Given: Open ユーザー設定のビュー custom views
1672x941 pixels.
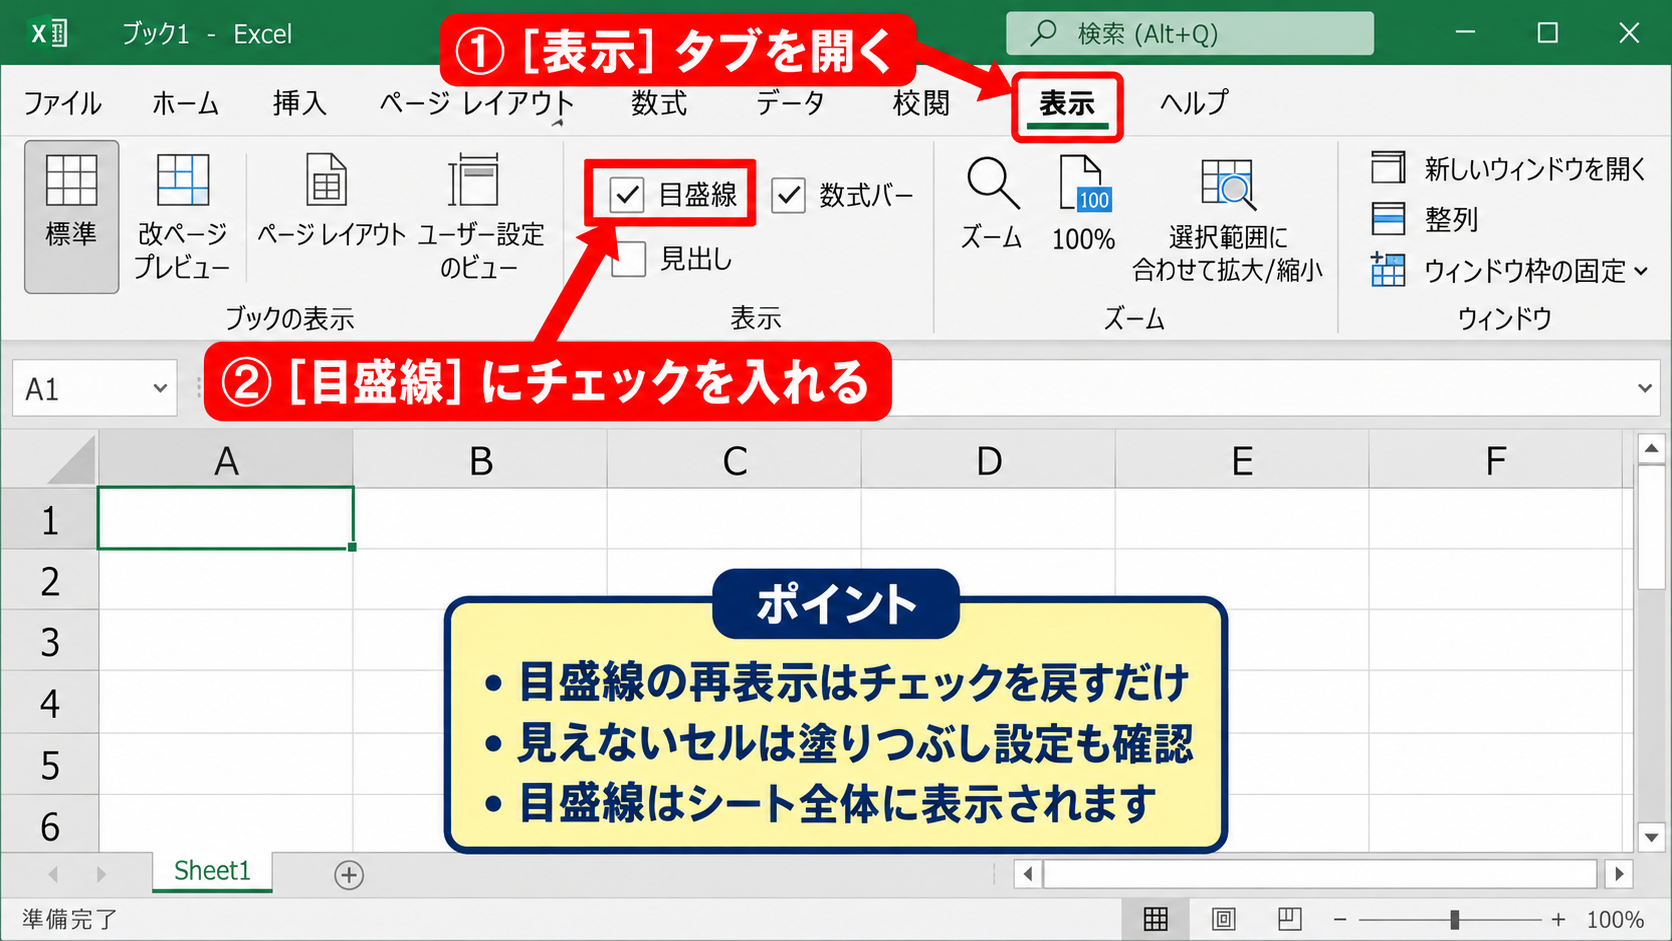Looking at the screenshot, I should click(x=480, y=216).
